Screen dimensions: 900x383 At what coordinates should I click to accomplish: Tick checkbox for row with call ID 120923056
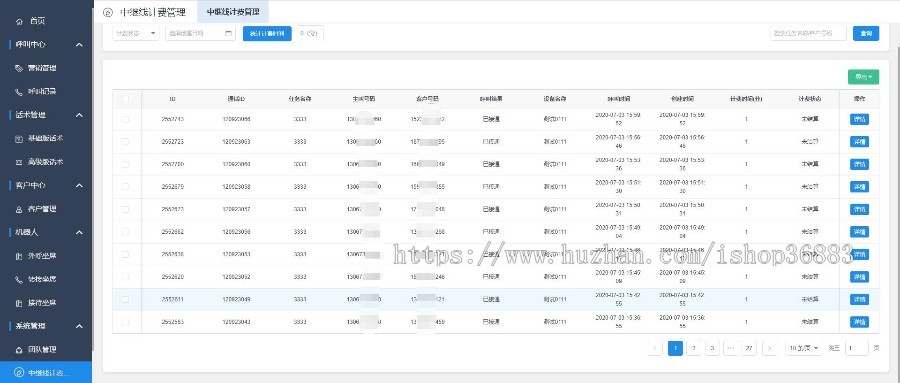point(125,231)
